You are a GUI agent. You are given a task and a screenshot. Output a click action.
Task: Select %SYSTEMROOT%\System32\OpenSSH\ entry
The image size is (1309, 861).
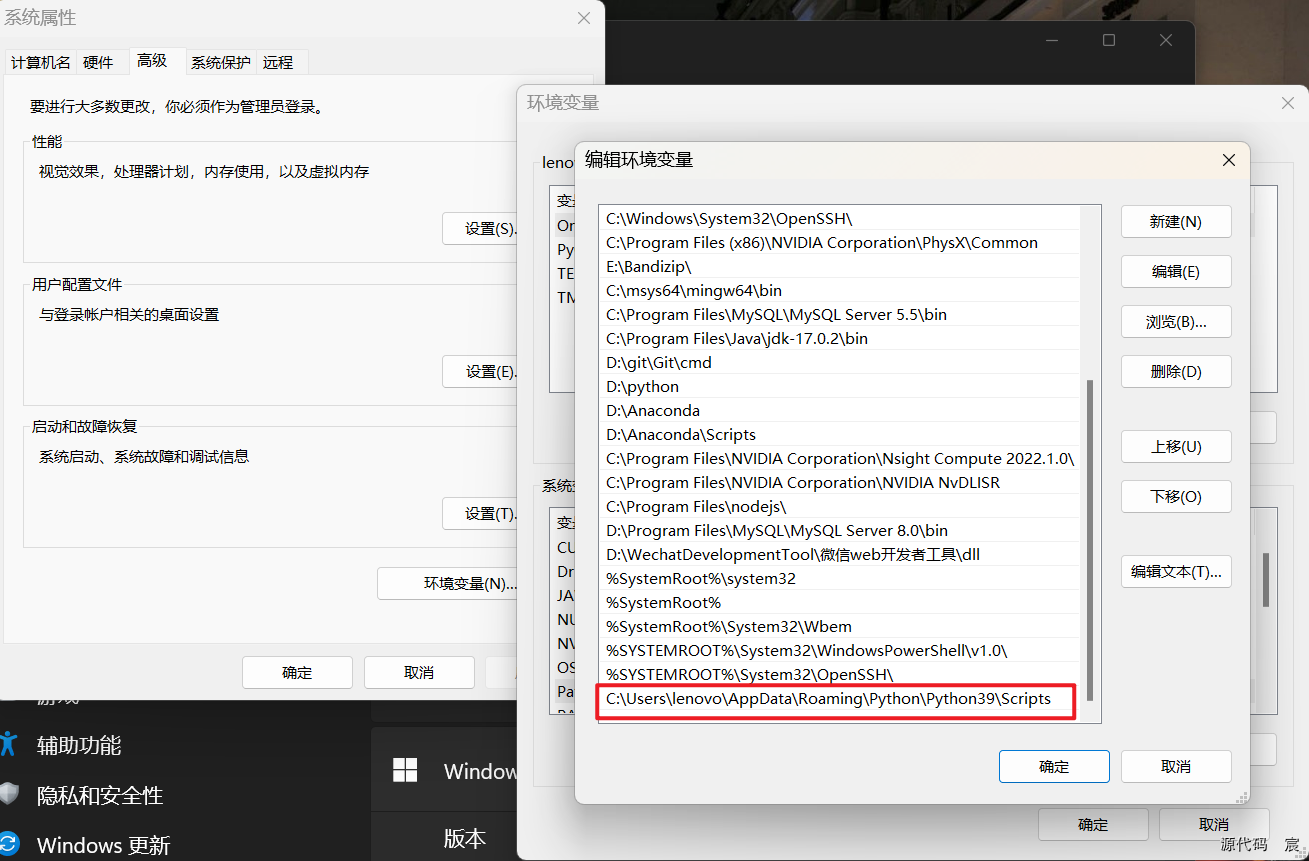pos(839,674)
